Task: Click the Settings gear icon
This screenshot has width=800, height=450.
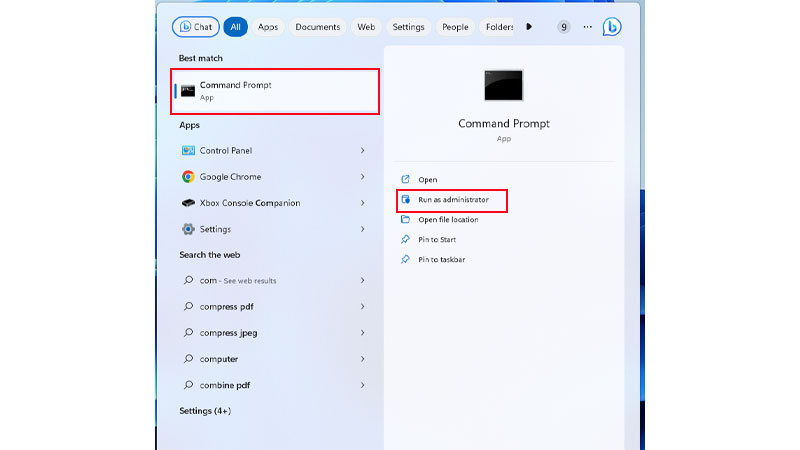Action: tap(188, 229)
